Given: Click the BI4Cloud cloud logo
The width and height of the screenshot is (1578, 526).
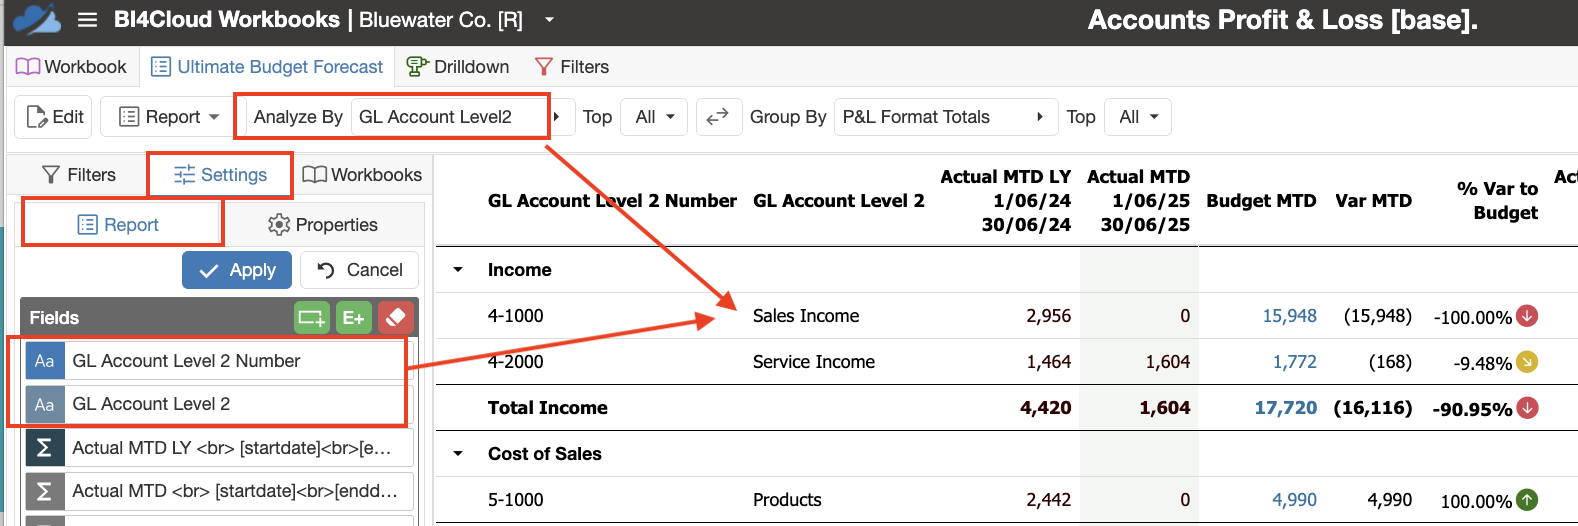Looking at the screenshot, I should click(x=37, y=19).
